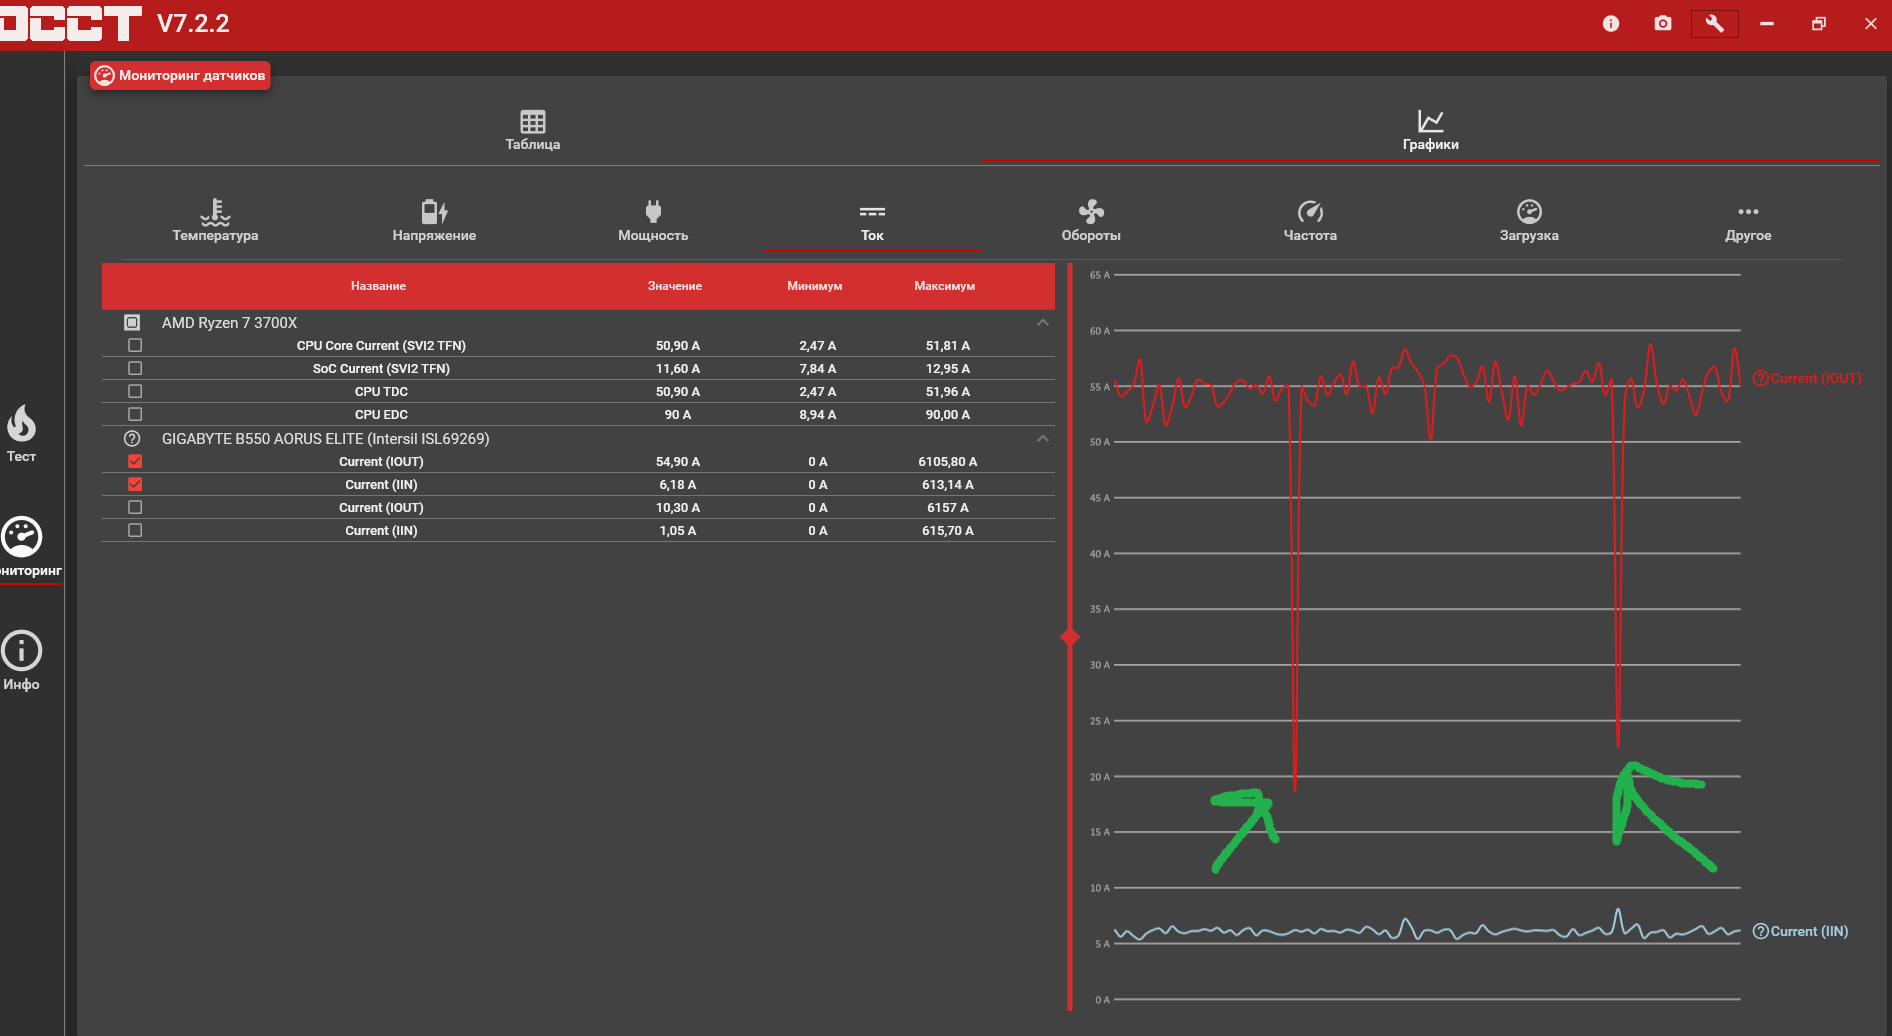Click the red diamond splitter handle
Viewport: 1892px width, 1036px height.
(x=1070, y=637)
